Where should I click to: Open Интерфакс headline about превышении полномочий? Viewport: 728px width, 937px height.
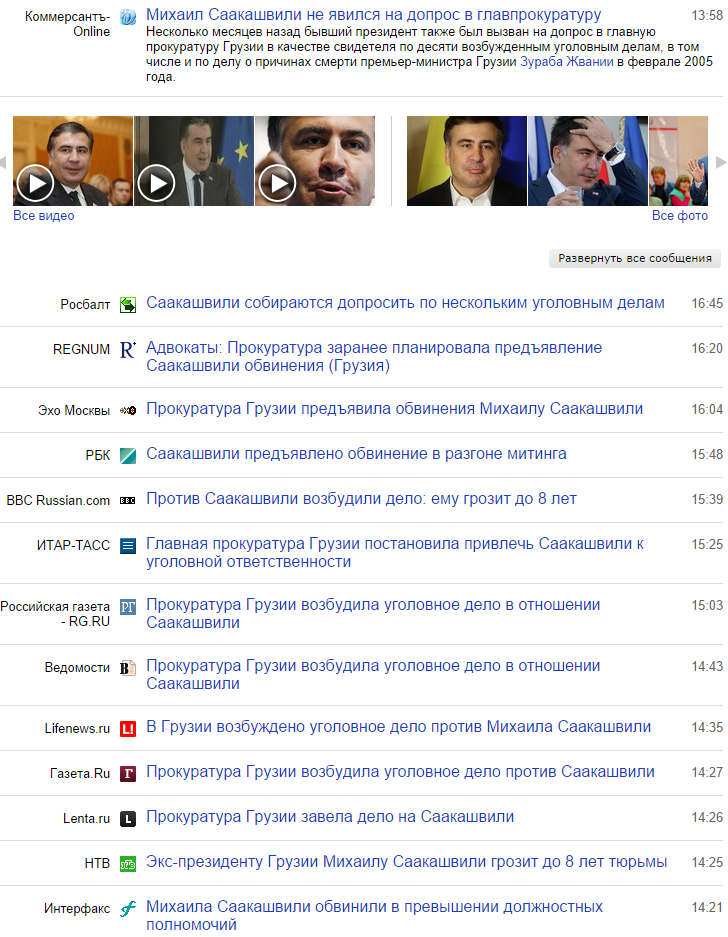click(375, 915)
